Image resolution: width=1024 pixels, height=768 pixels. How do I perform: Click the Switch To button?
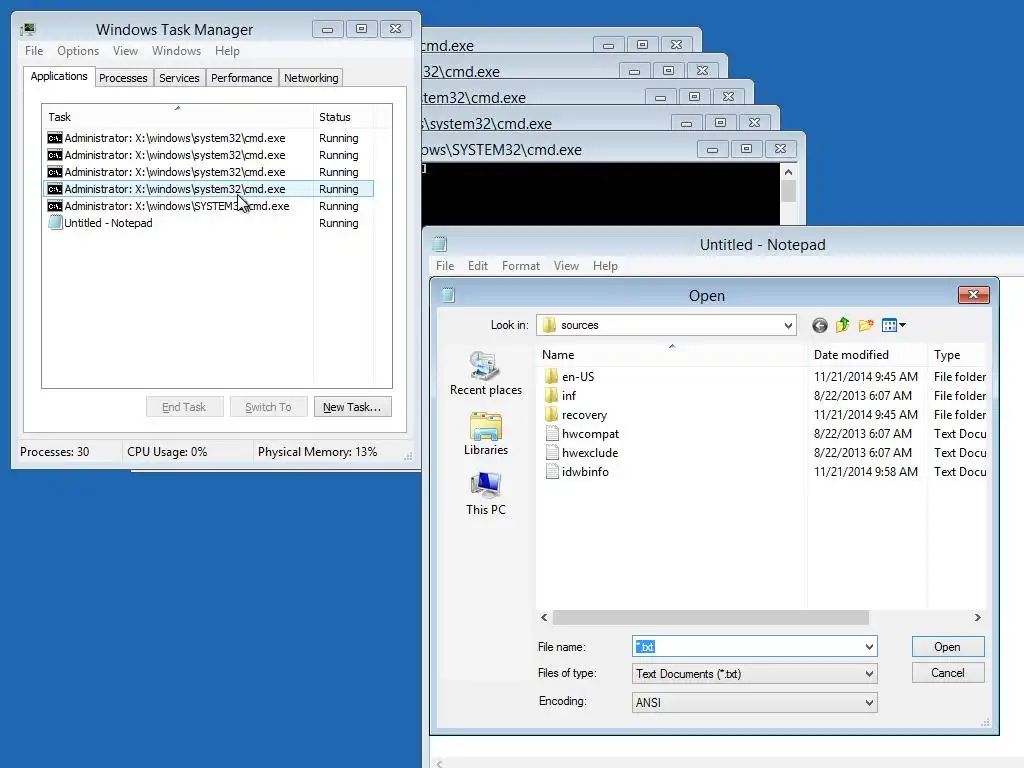point(268,407)
